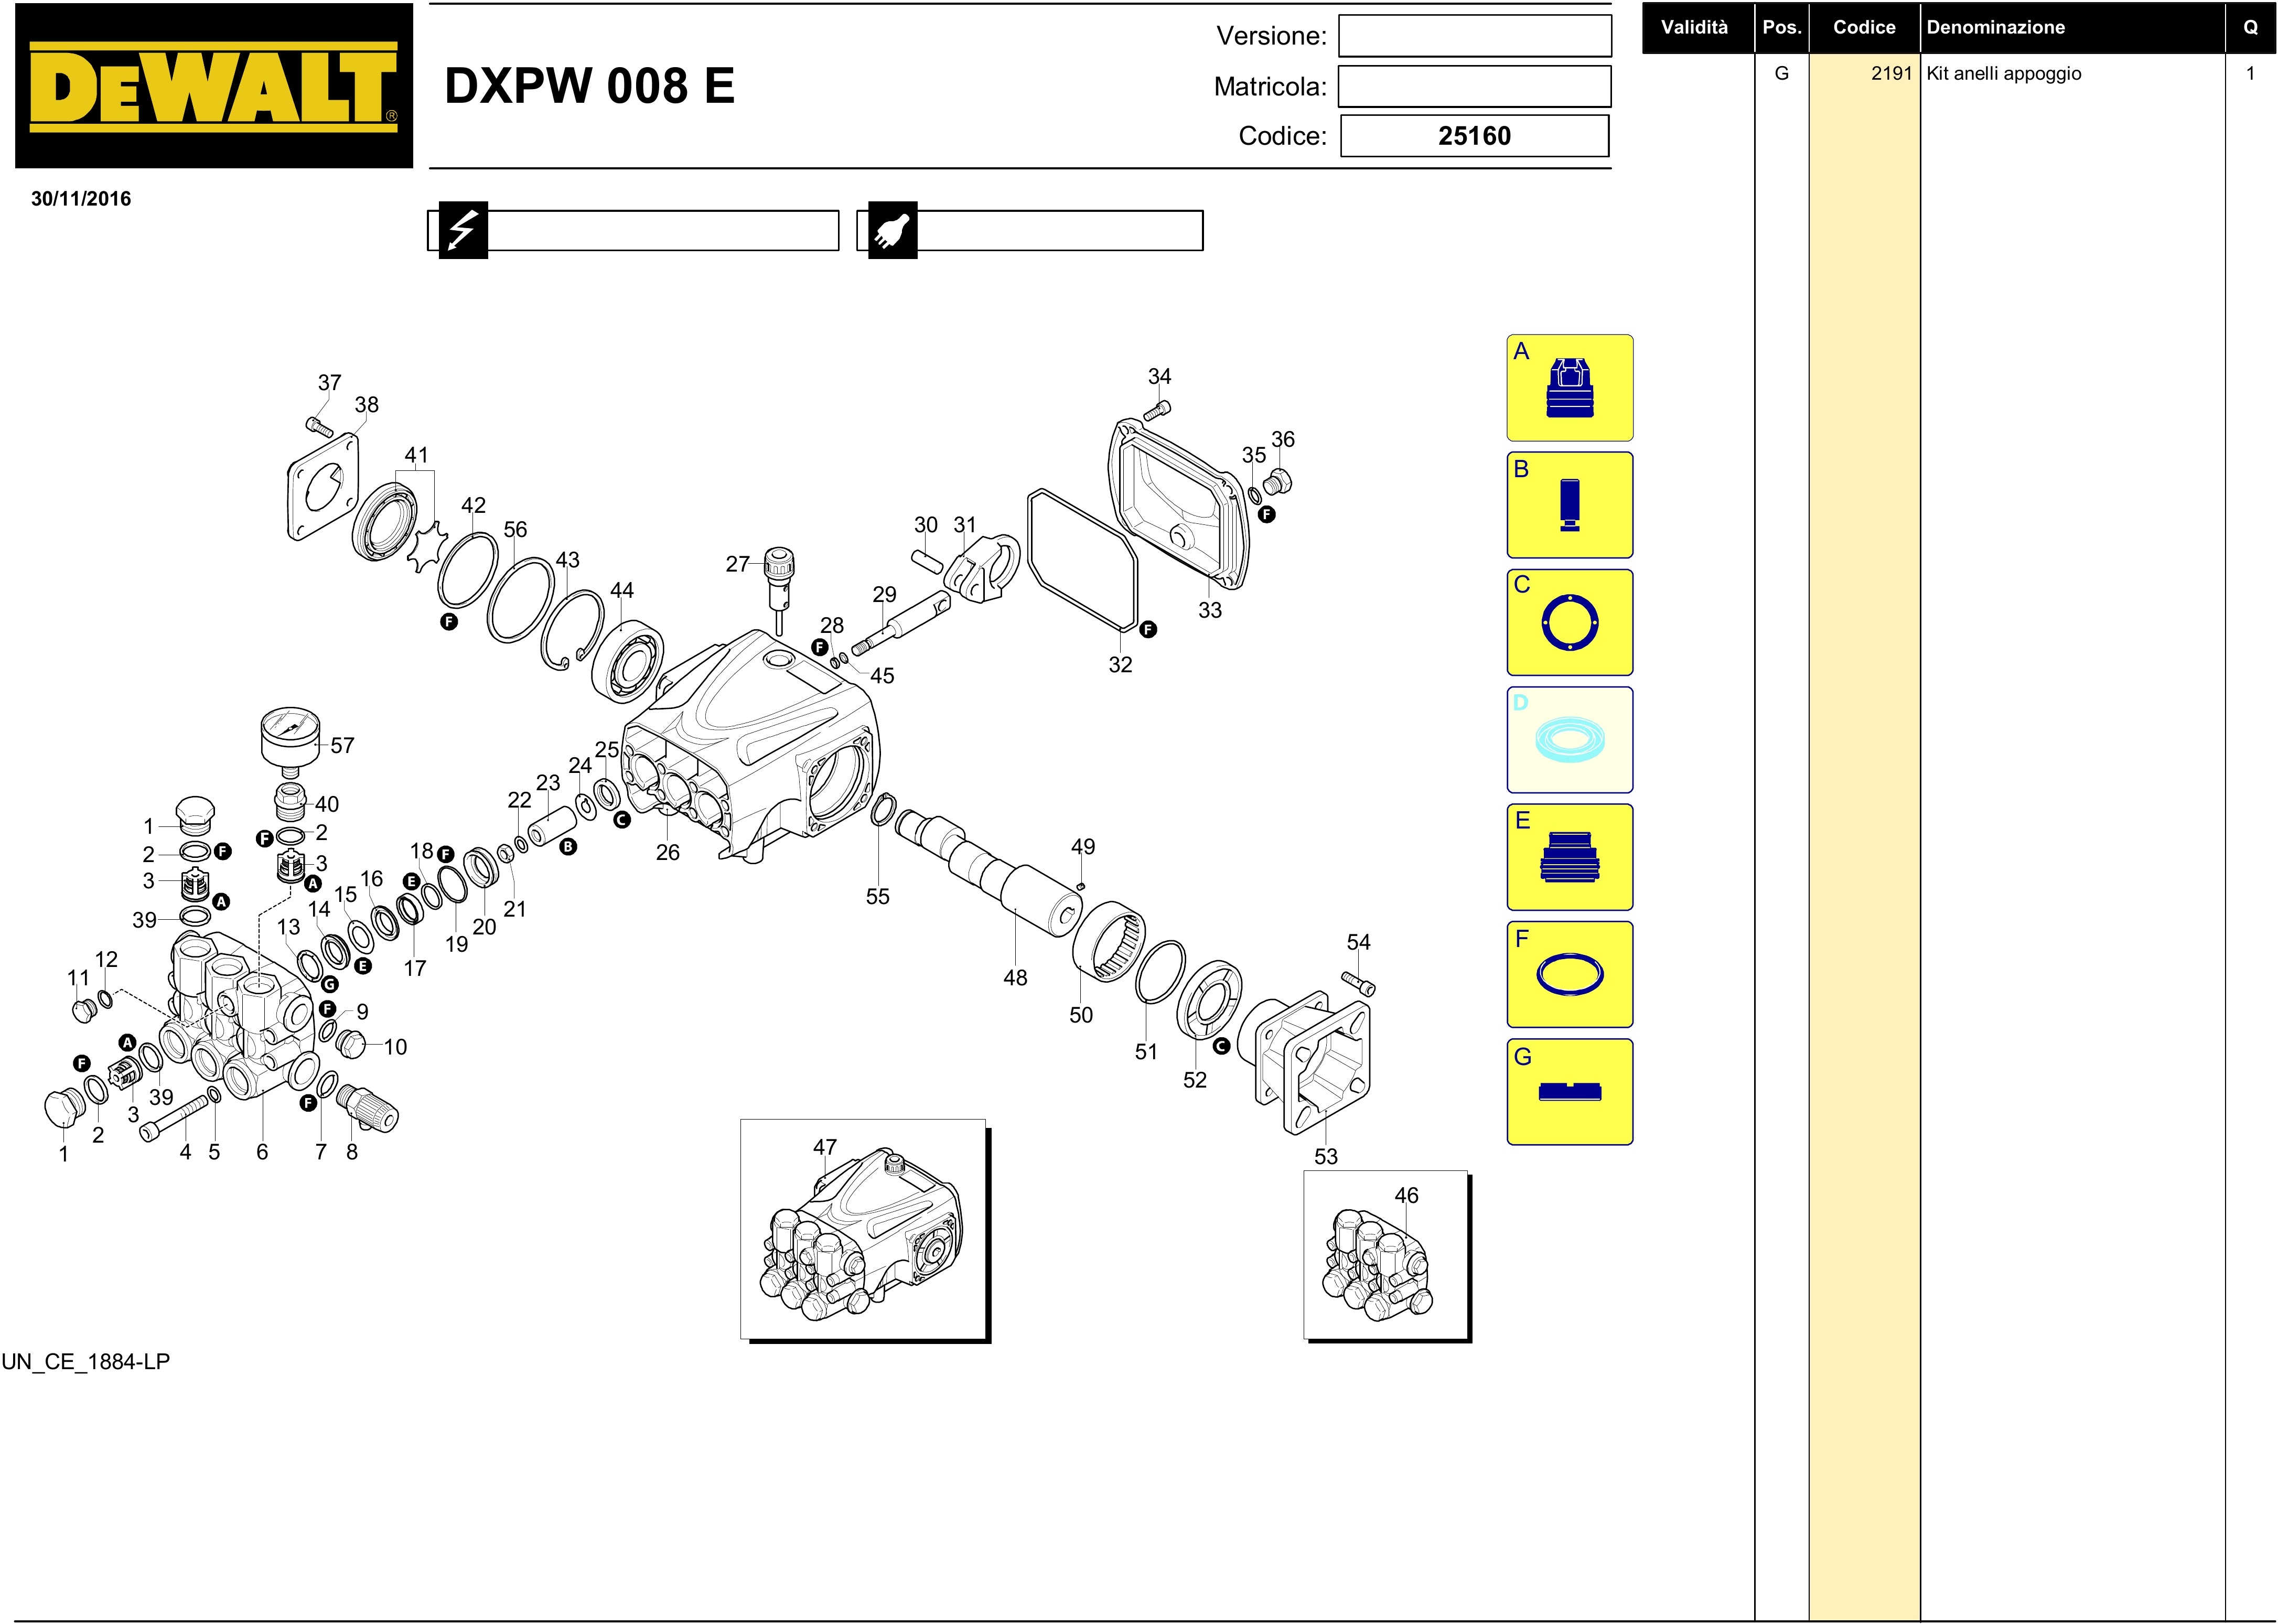Click the Matricola input field
The width and height of the screenshot is (2278, 1624).
tap(1475, 86)
